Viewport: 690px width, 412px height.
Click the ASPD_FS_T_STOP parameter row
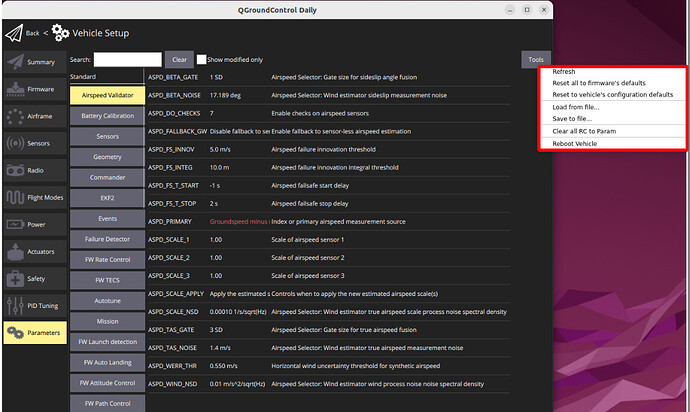click(x=329, y=203)
